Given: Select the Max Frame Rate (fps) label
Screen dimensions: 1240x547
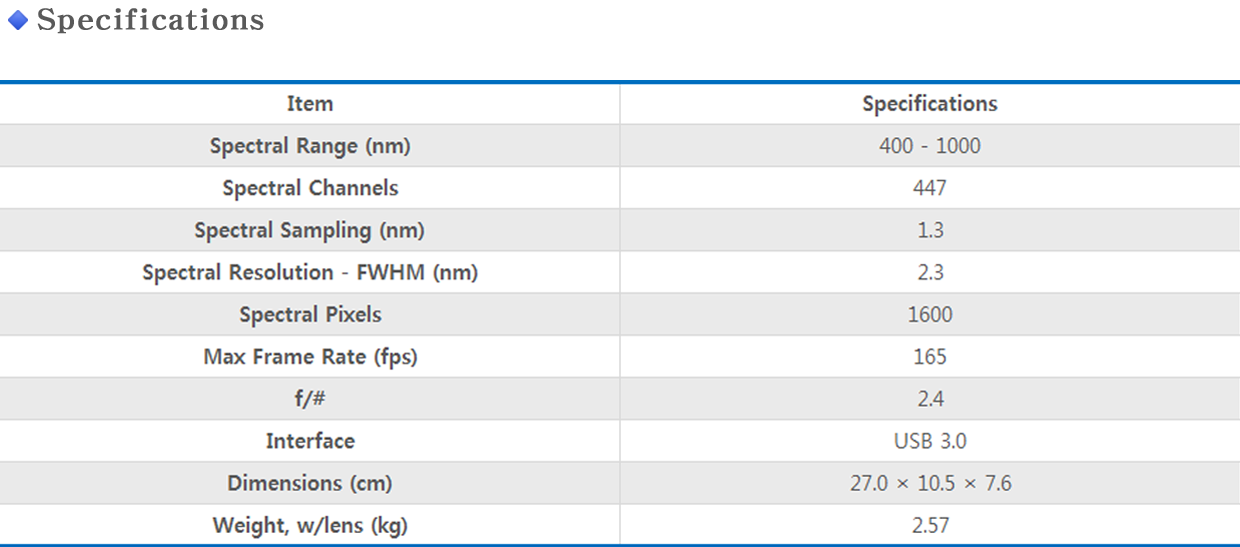Looking at the screenshot, I should coord(310,357).
